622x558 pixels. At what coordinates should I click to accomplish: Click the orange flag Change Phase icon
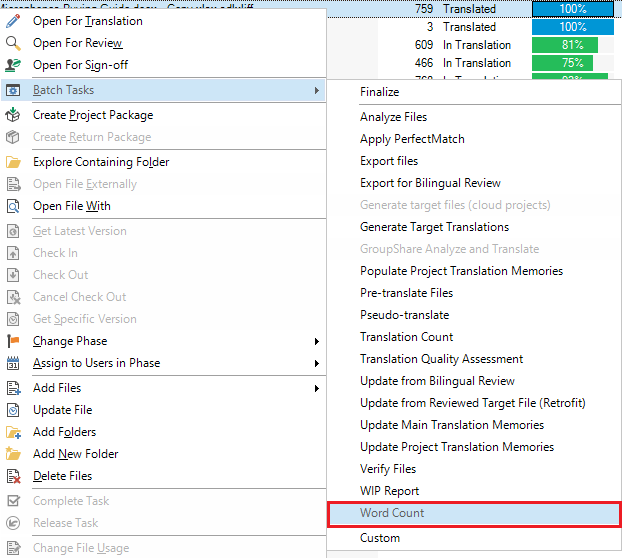point(13,341)
